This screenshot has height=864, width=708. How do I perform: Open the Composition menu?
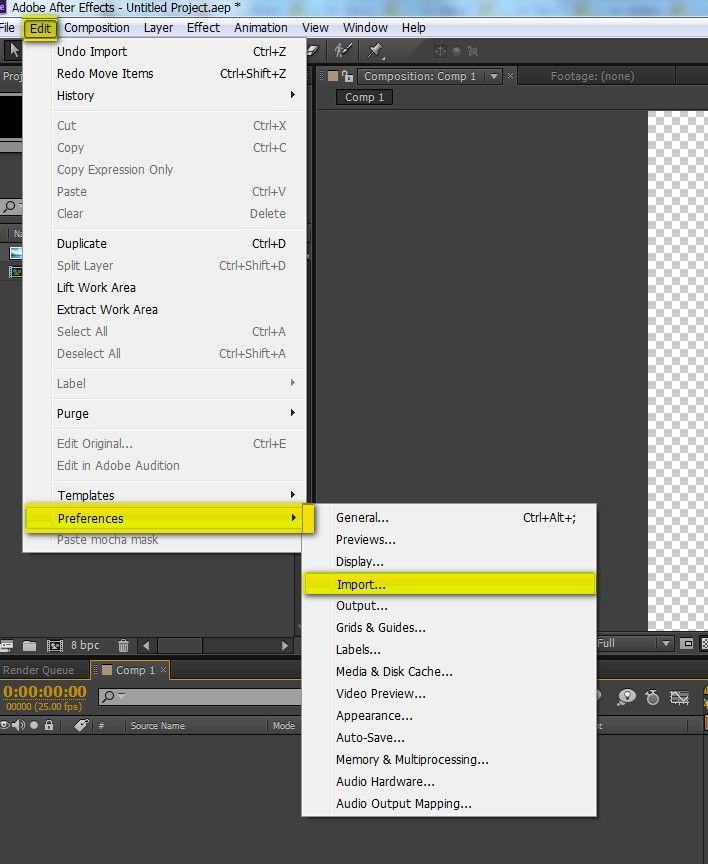(x=97, y=28)
